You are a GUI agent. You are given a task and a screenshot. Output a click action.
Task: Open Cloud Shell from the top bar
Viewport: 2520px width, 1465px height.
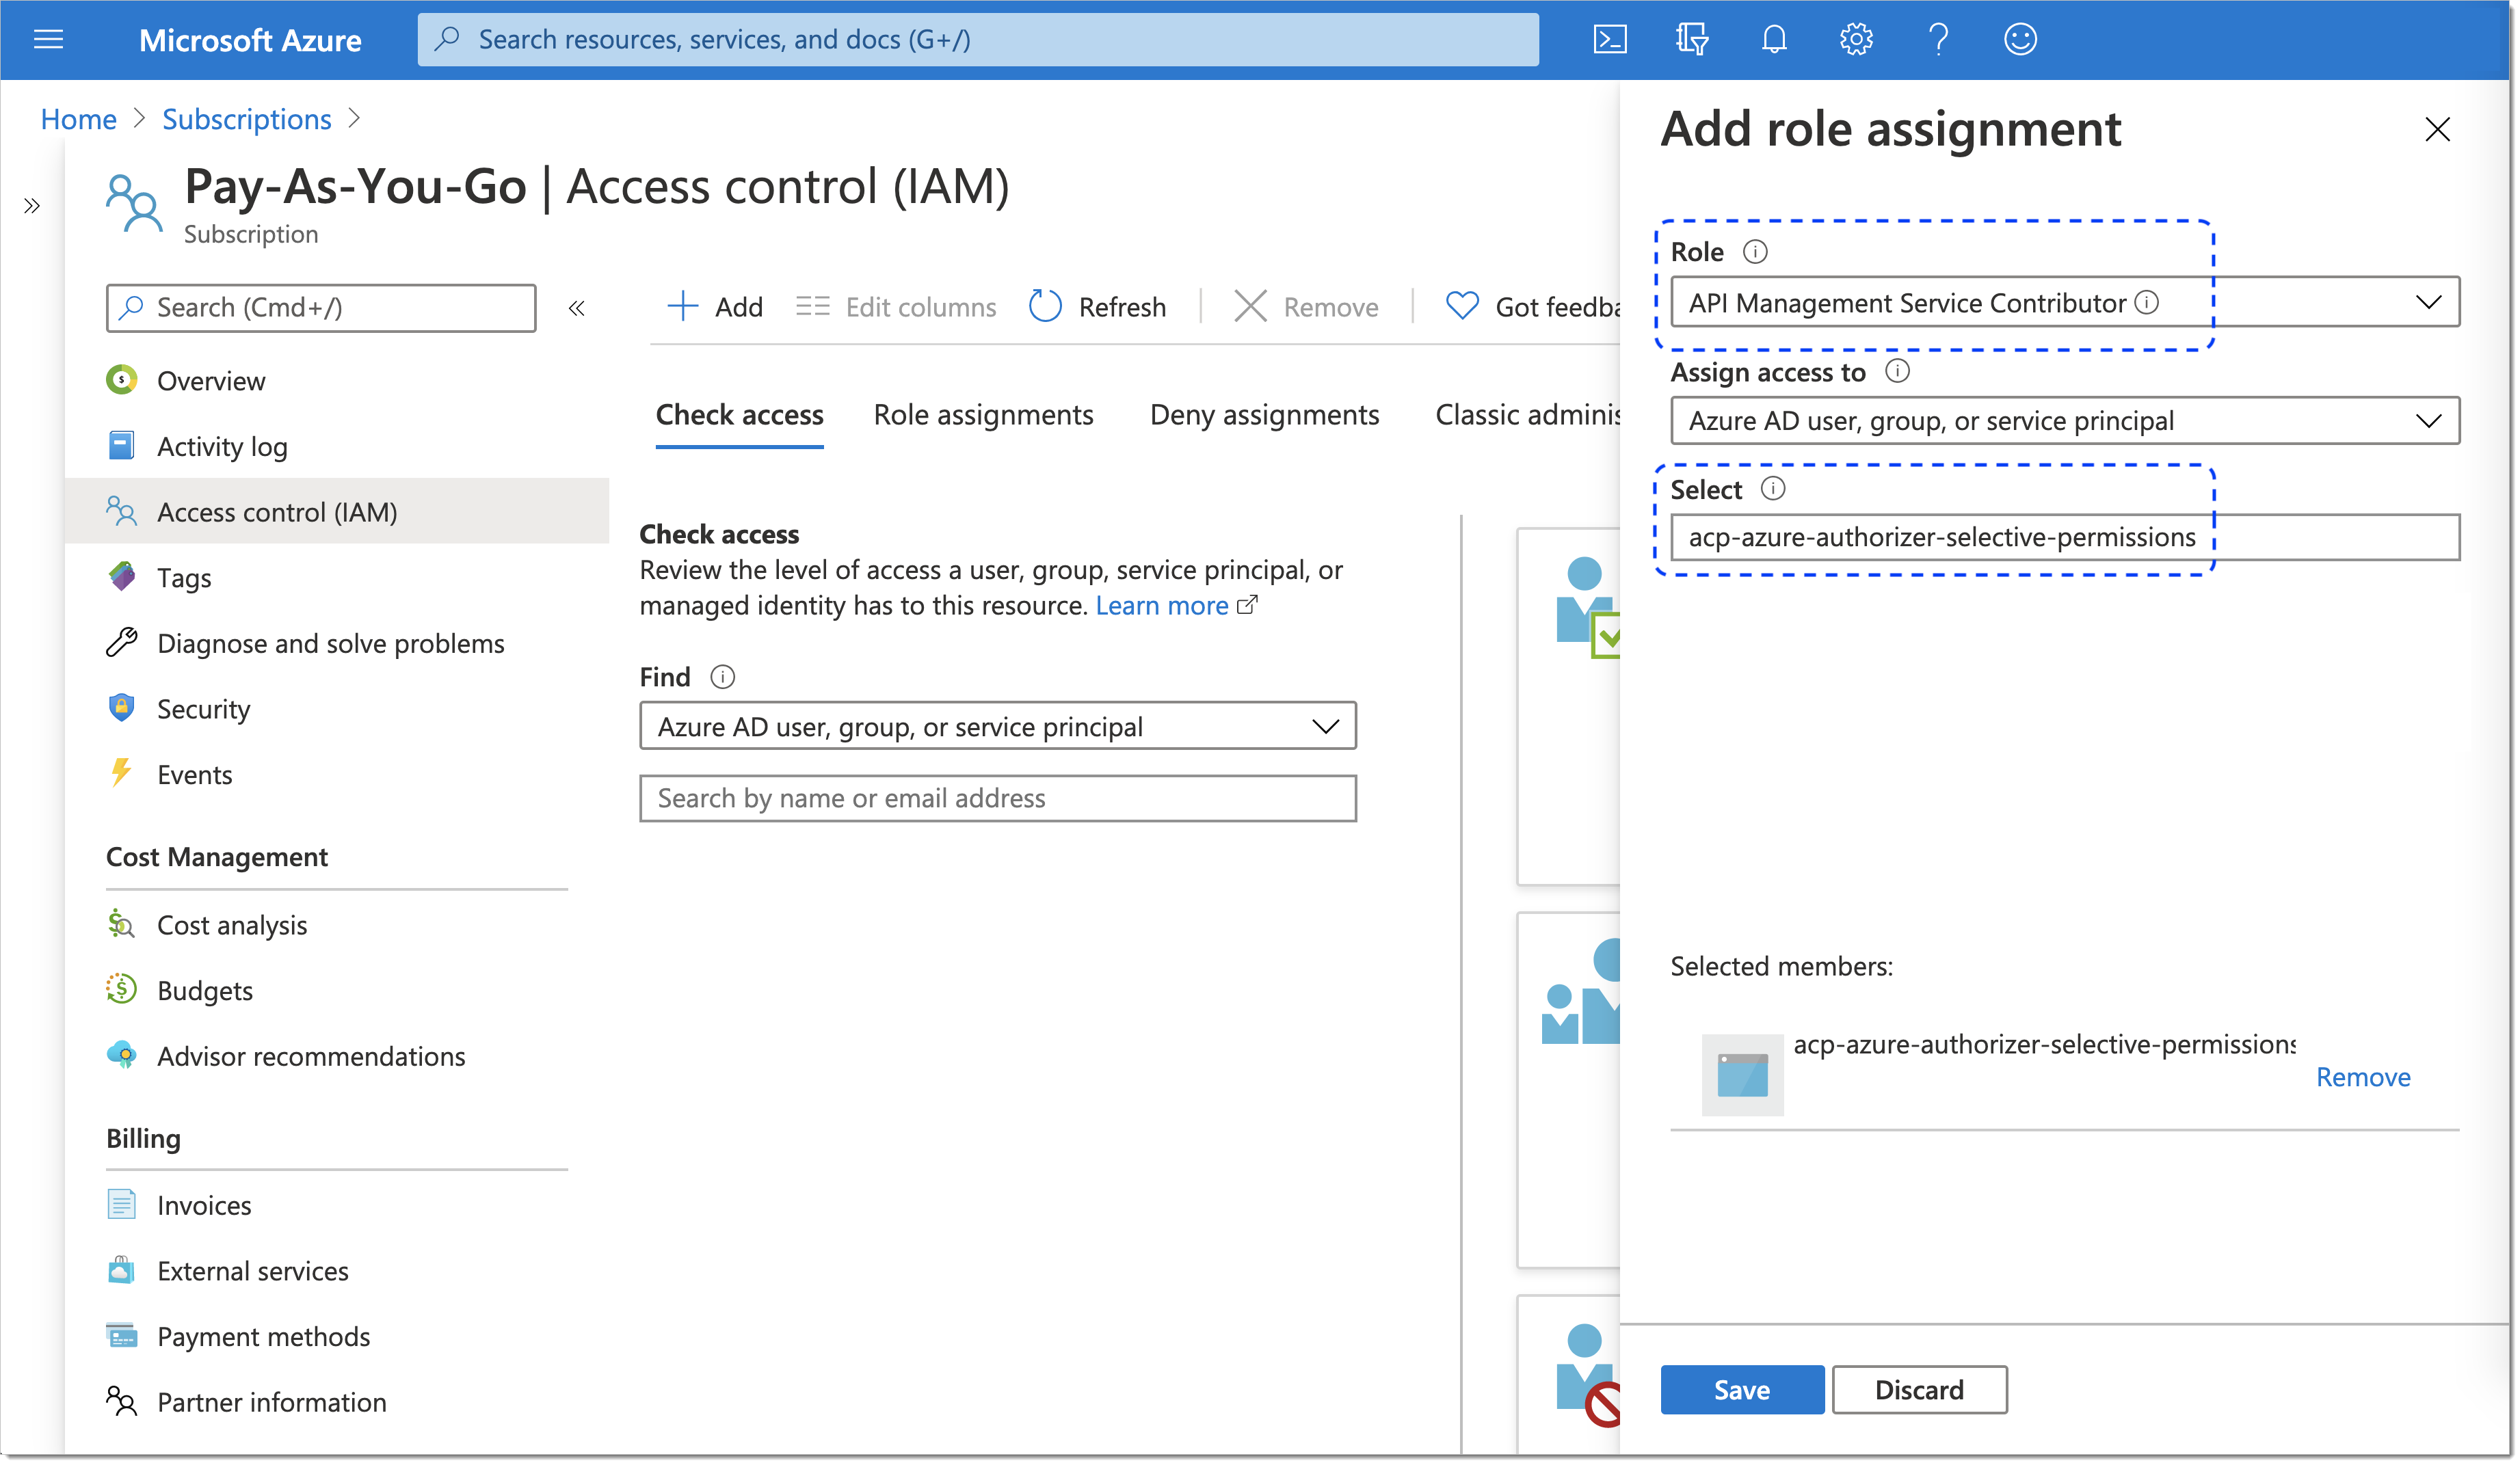(1609, 39)
